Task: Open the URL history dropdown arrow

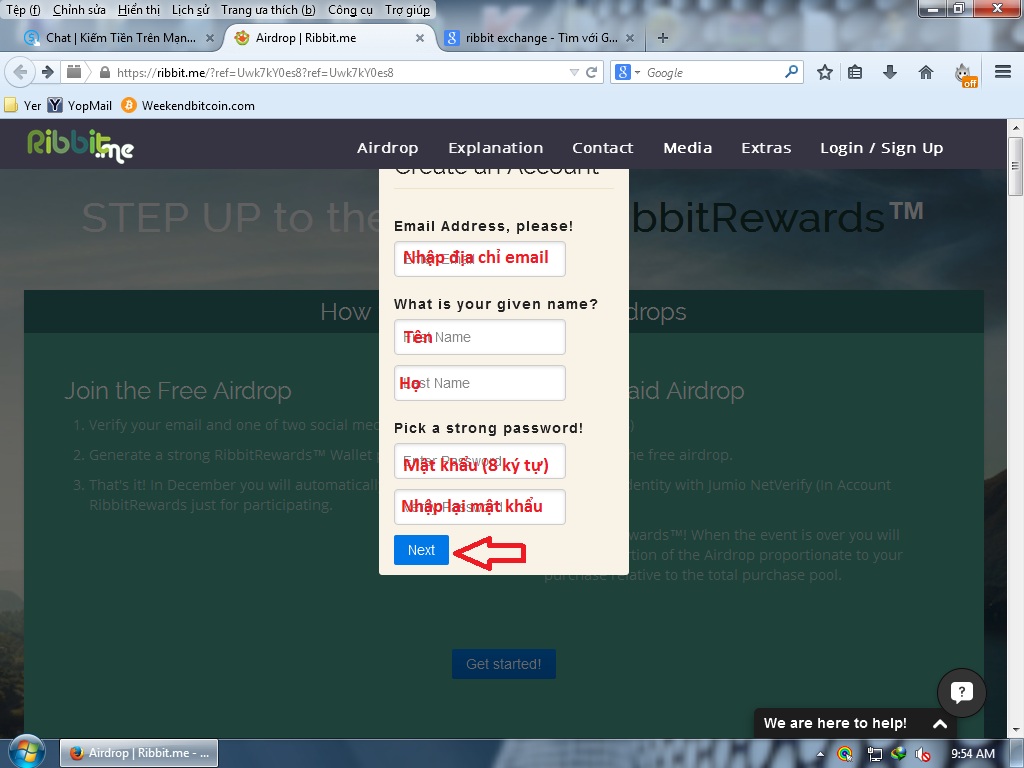Action: coord(574,72)
